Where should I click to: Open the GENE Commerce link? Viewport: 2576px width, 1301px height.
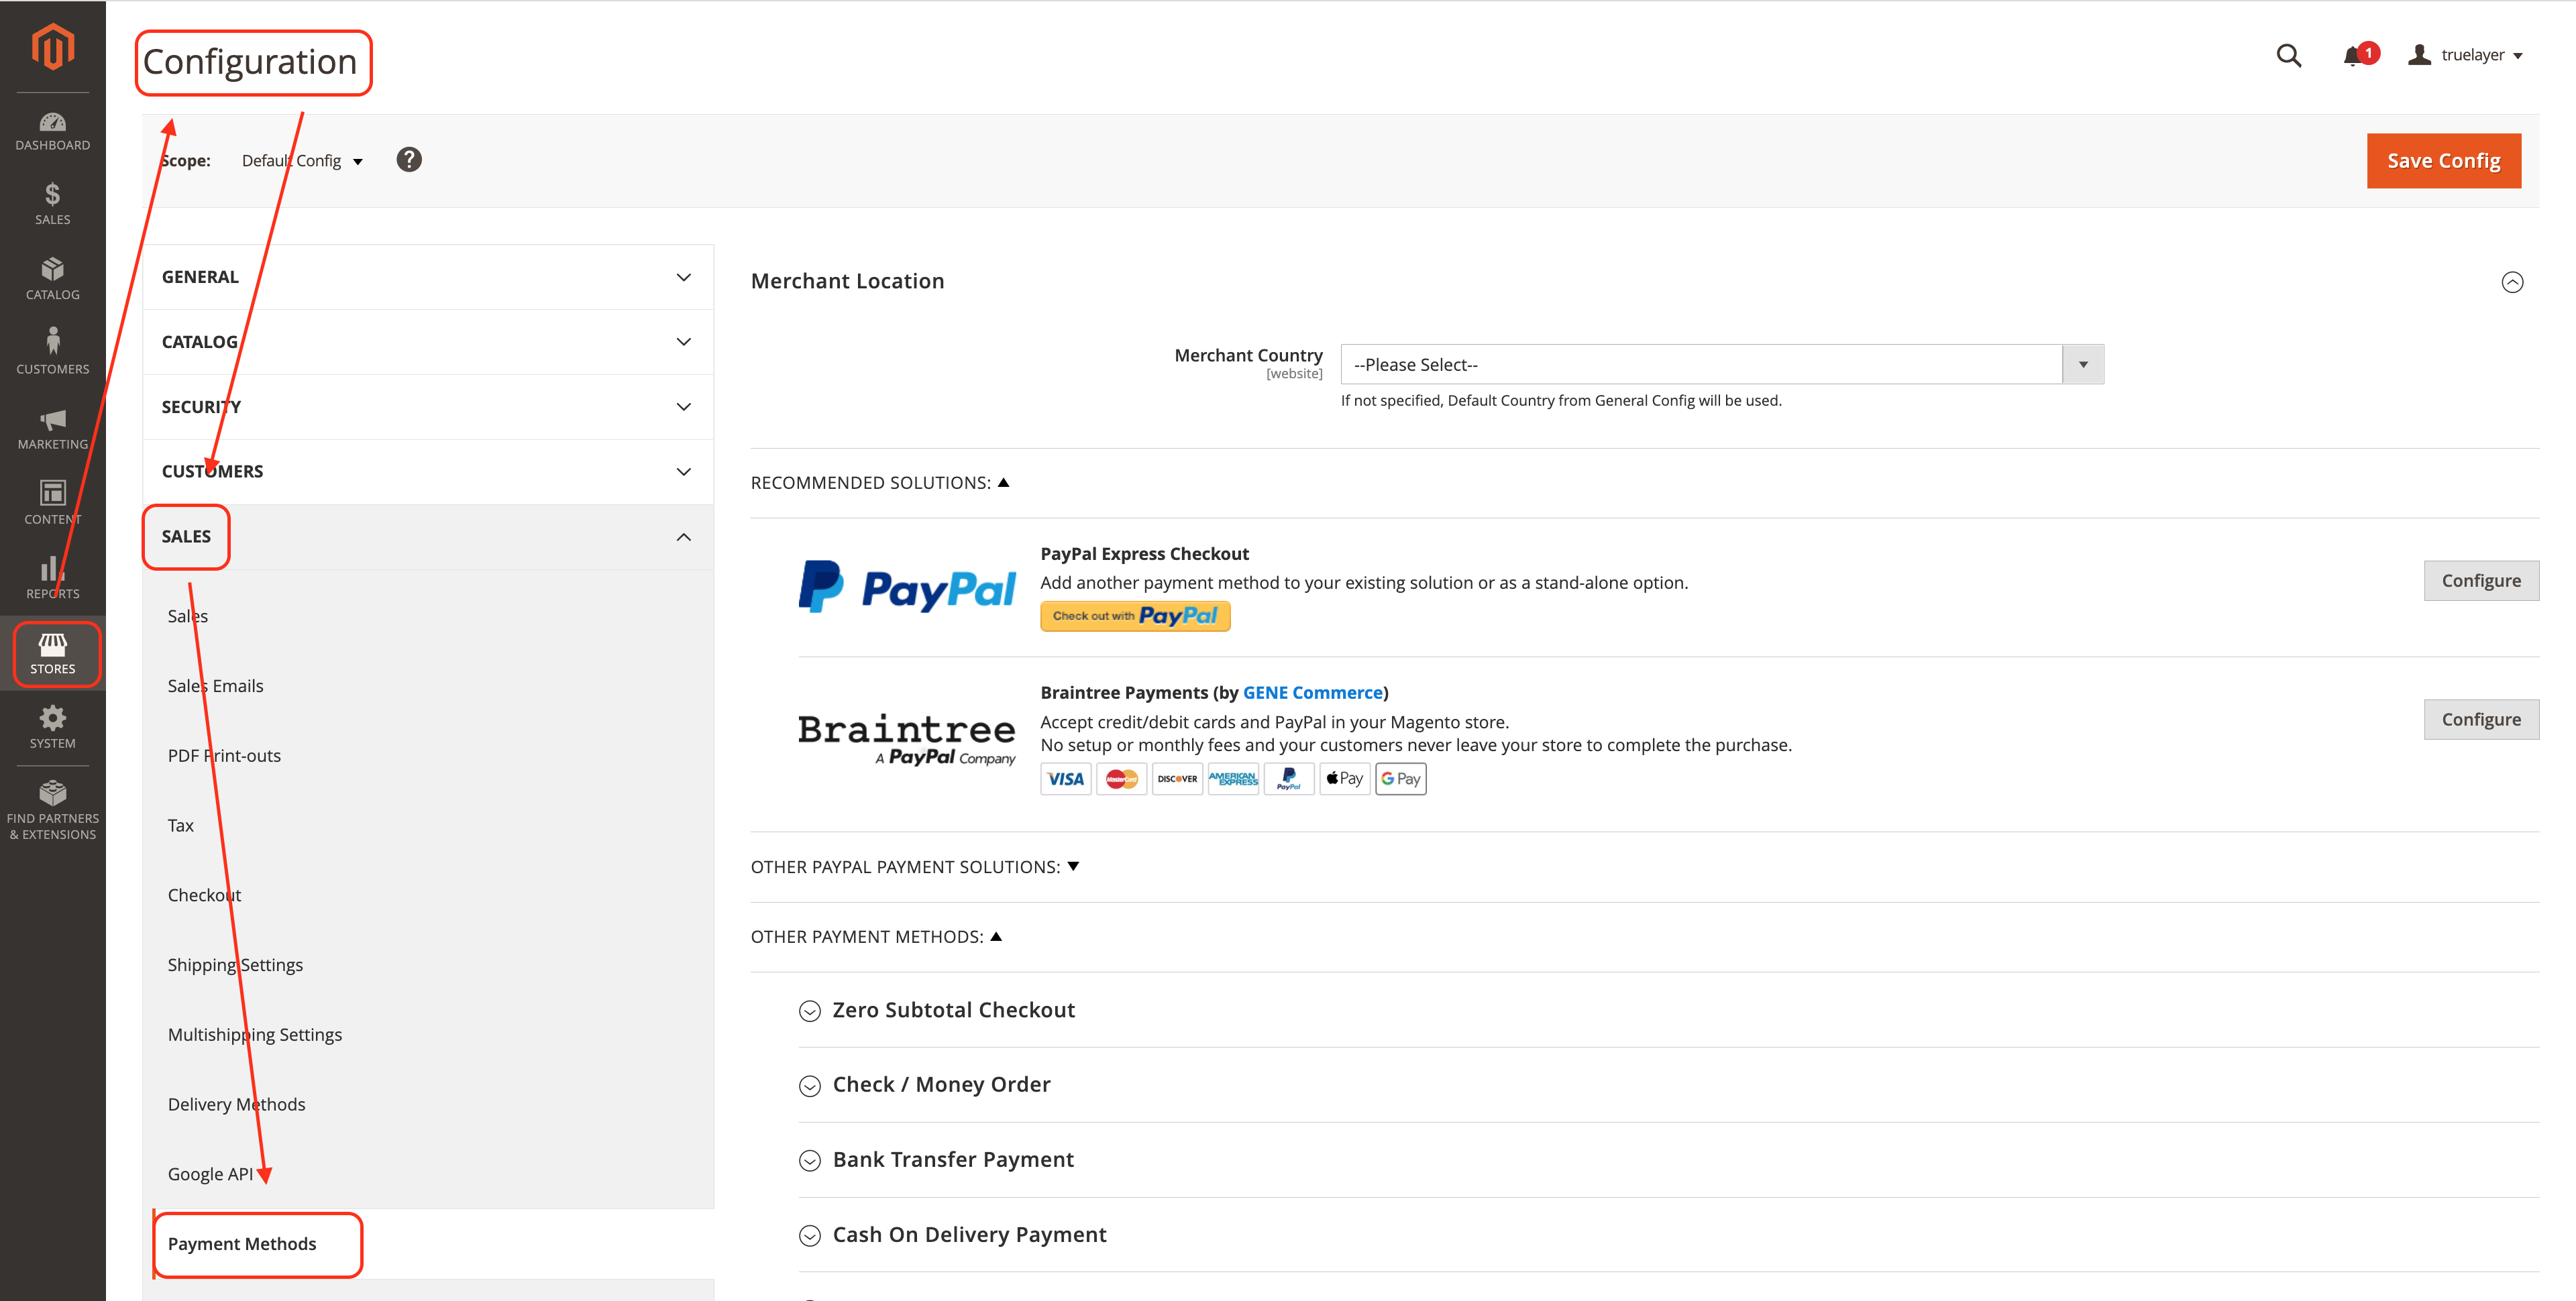point(1312,693)
